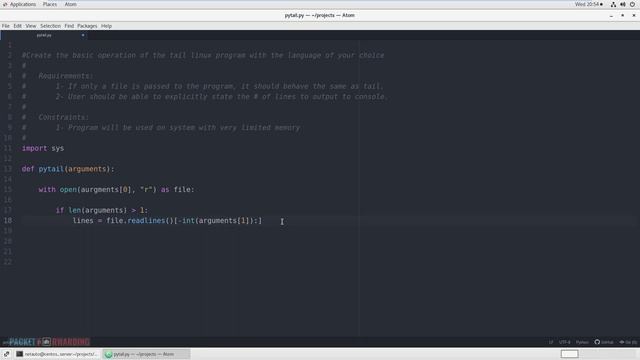Image resolution: width=640 pixels, height=360 pixels.
Task: Open the View menu
Action: pos(31,26)
